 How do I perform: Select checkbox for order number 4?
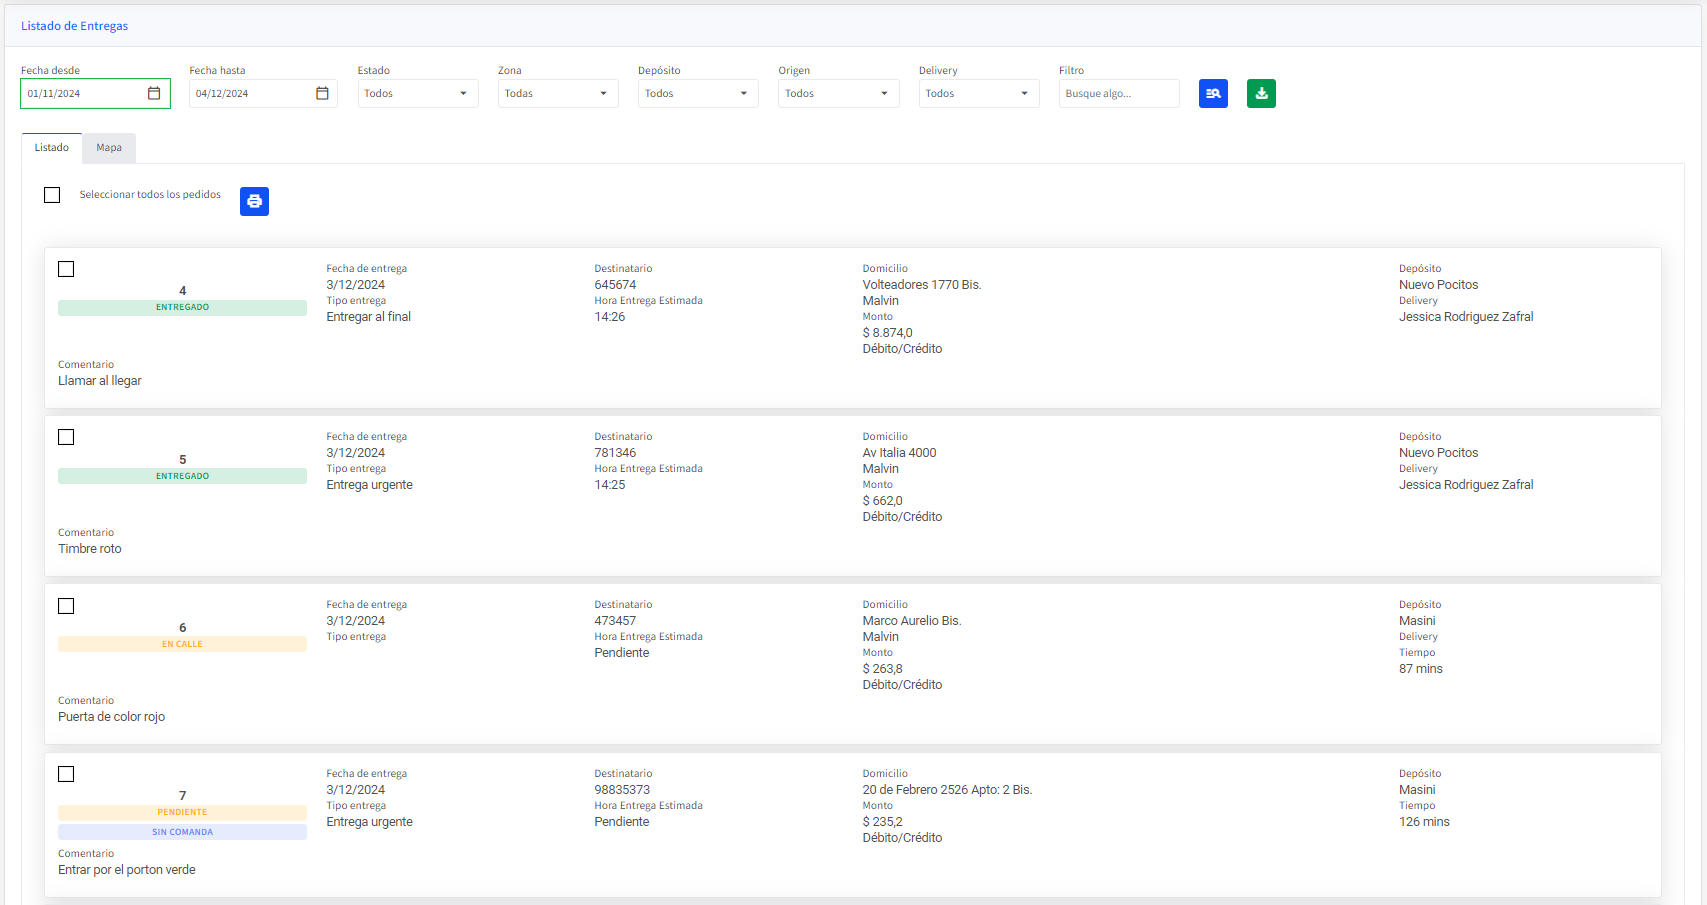click(x=66, y=269)
